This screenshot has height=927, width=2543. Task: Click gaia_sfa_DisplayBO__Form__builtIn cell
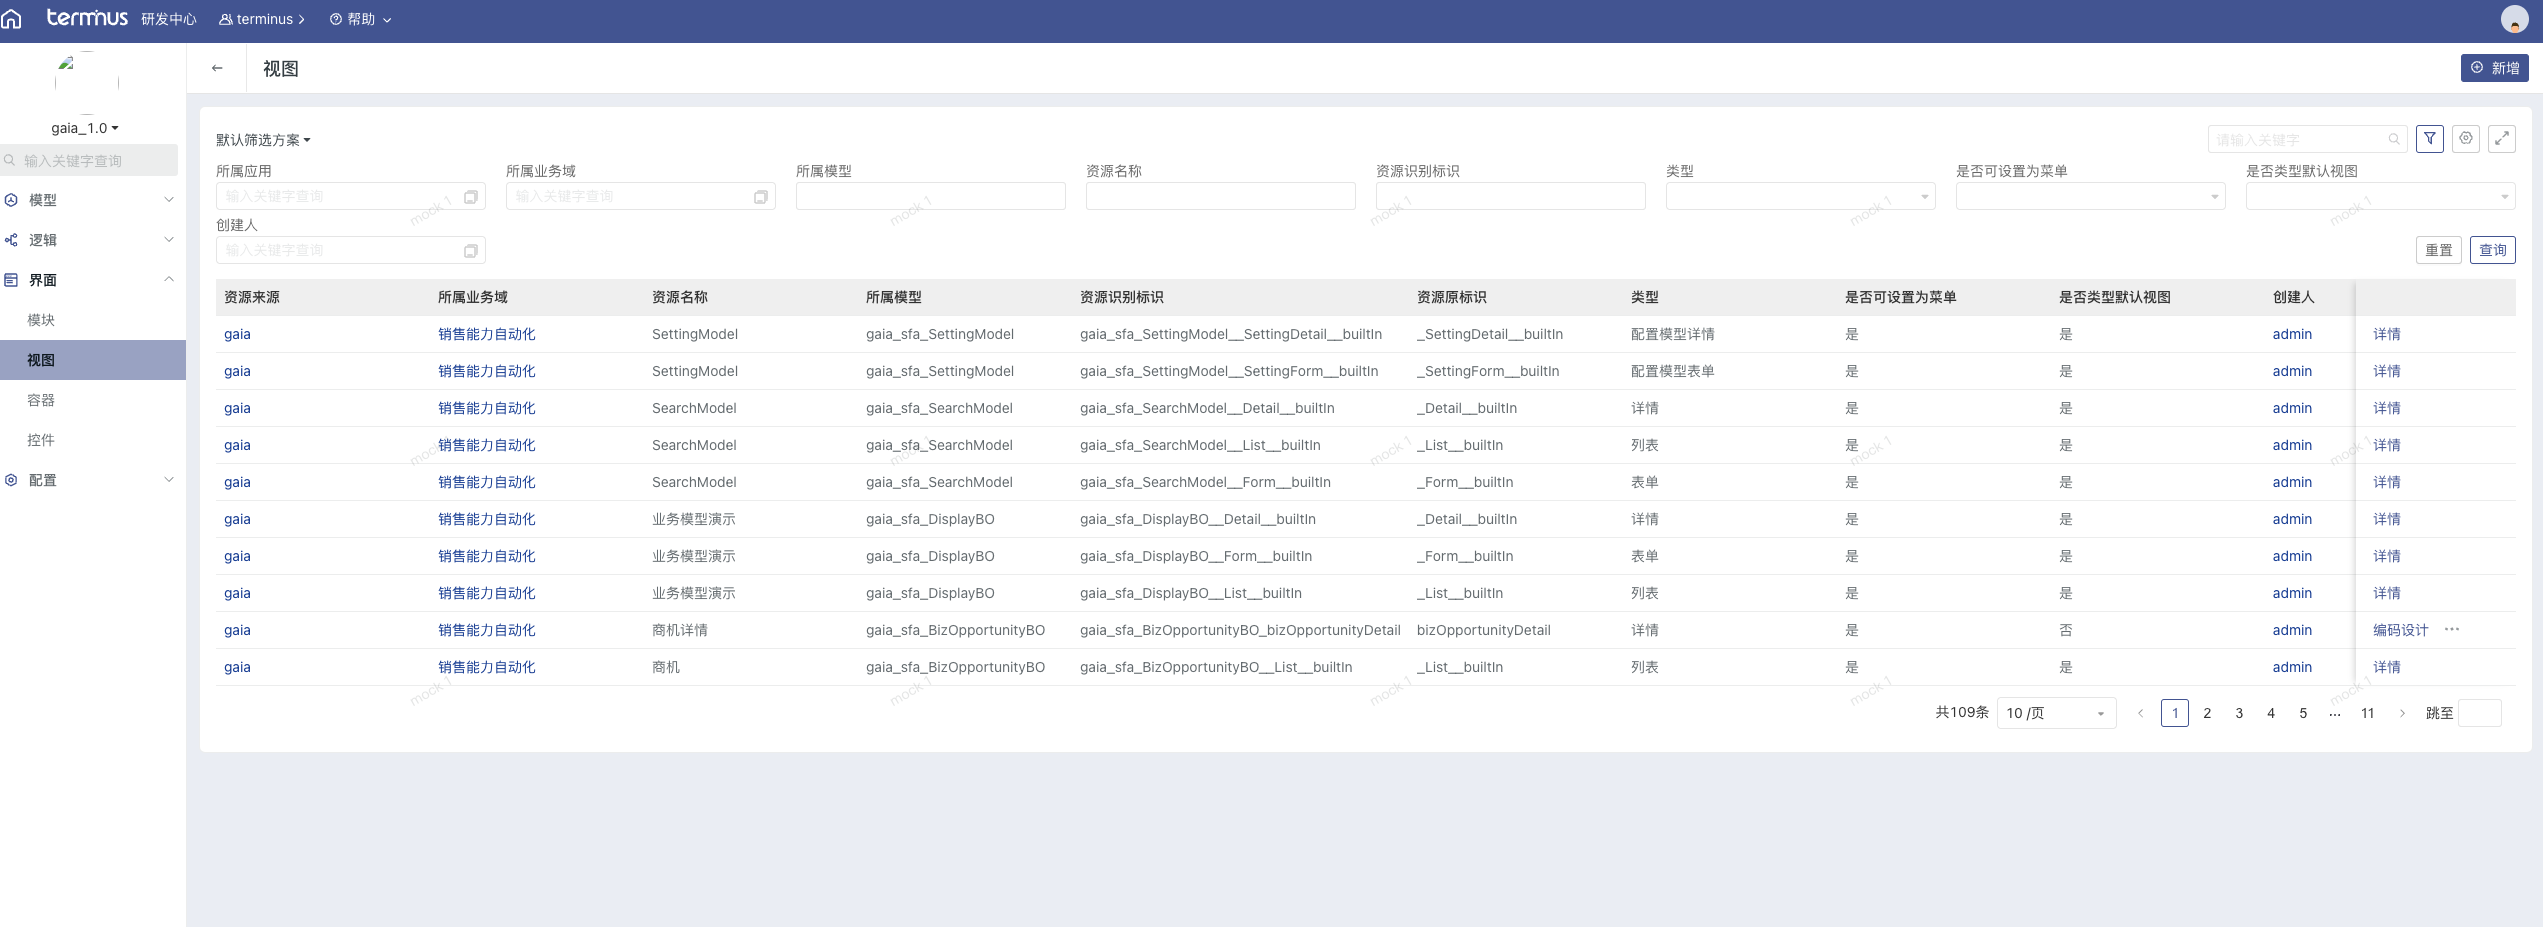coord(1195,556)
